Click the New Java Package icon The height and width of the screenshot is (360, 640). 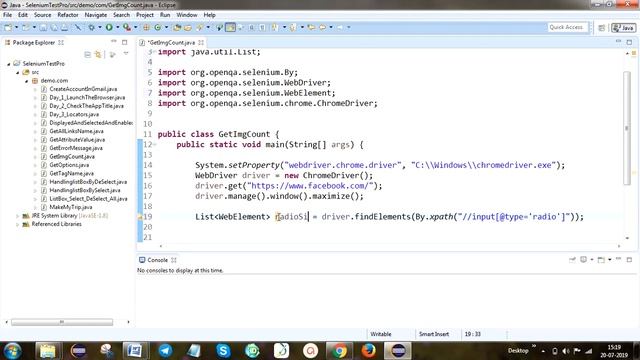[146, 27]
